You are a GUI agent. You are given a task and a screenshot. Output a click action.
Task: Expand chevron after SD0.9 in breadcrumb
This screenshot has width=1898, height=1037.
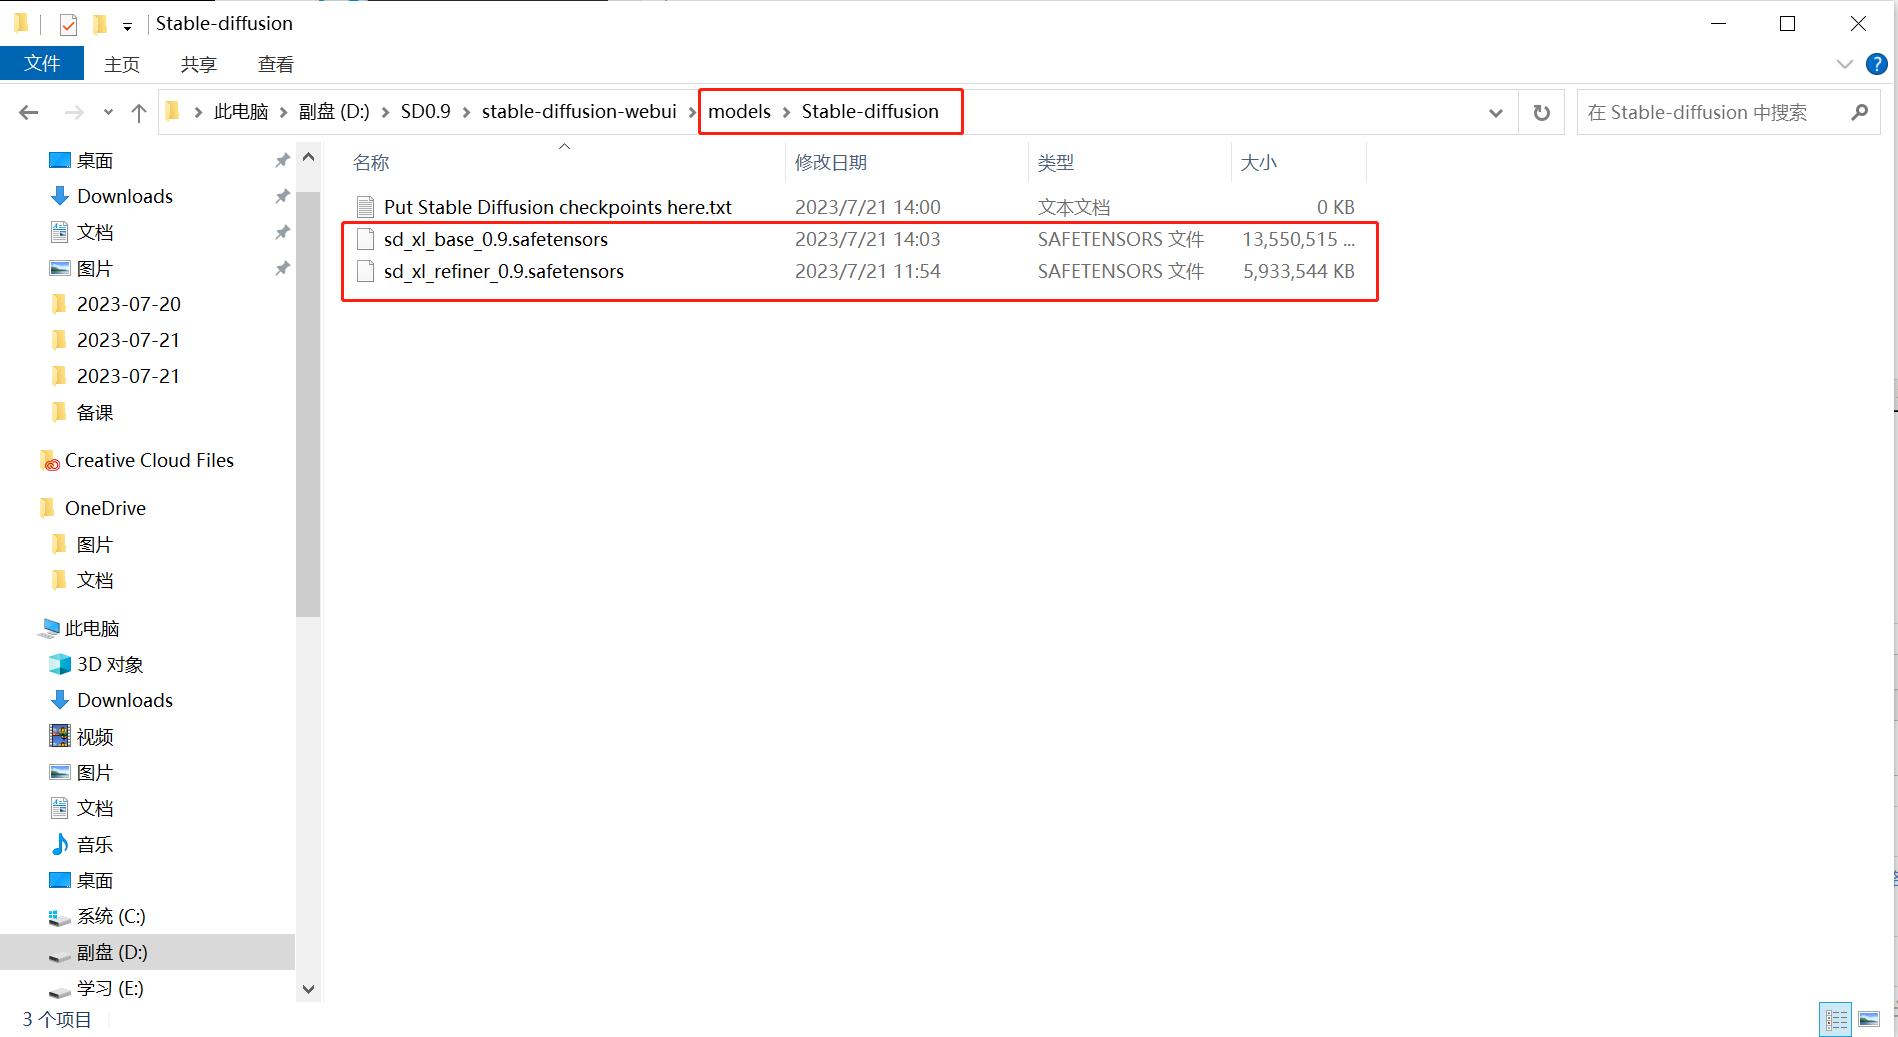coord(466,113)
